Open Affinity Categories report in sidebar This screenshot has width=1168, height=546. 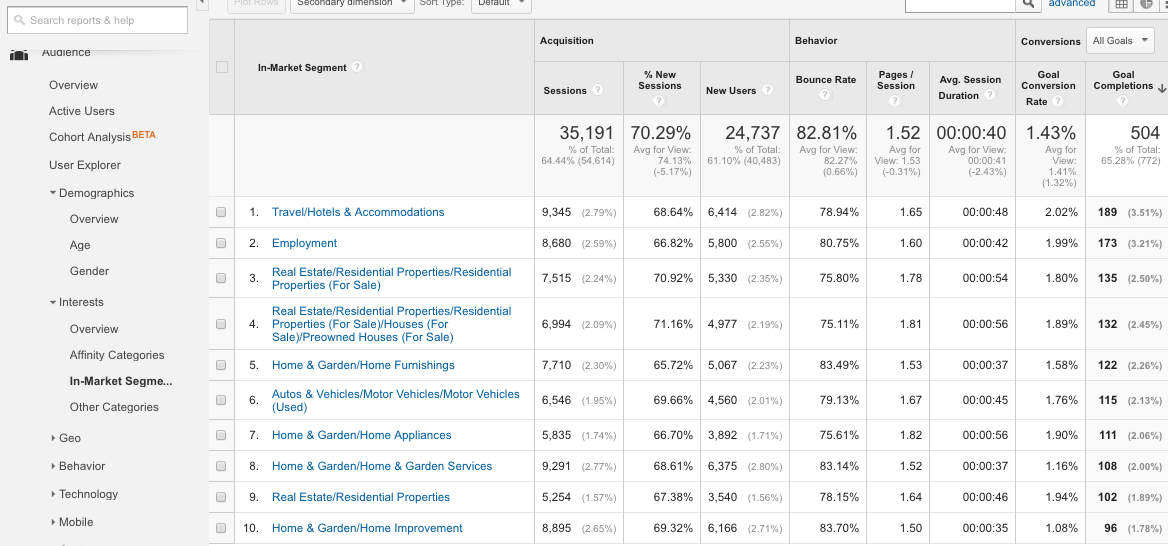tap(117, 355)
